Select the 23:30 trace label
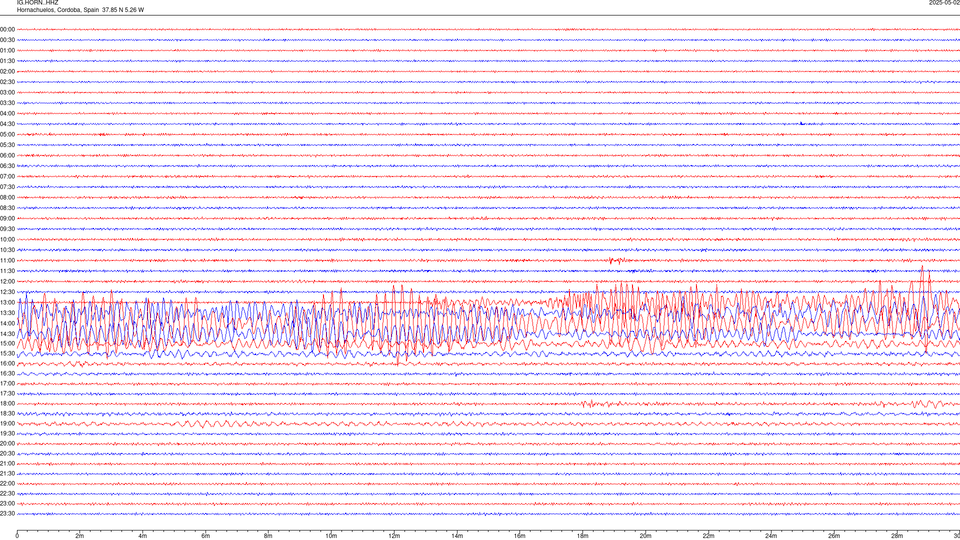 point(7,514)
